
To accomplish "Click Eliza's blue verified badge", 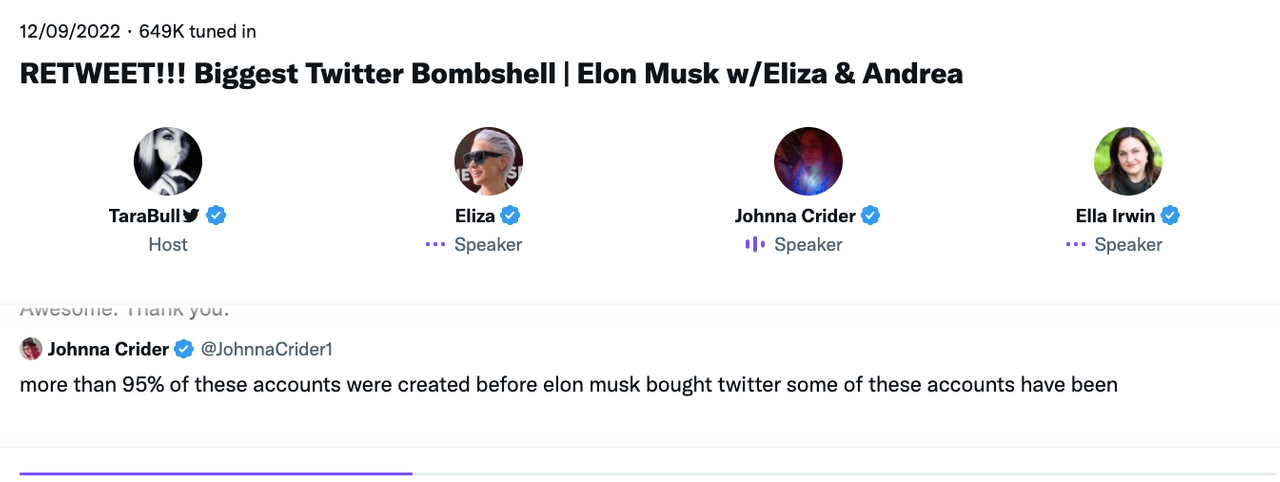I will (x=511, y=215).
